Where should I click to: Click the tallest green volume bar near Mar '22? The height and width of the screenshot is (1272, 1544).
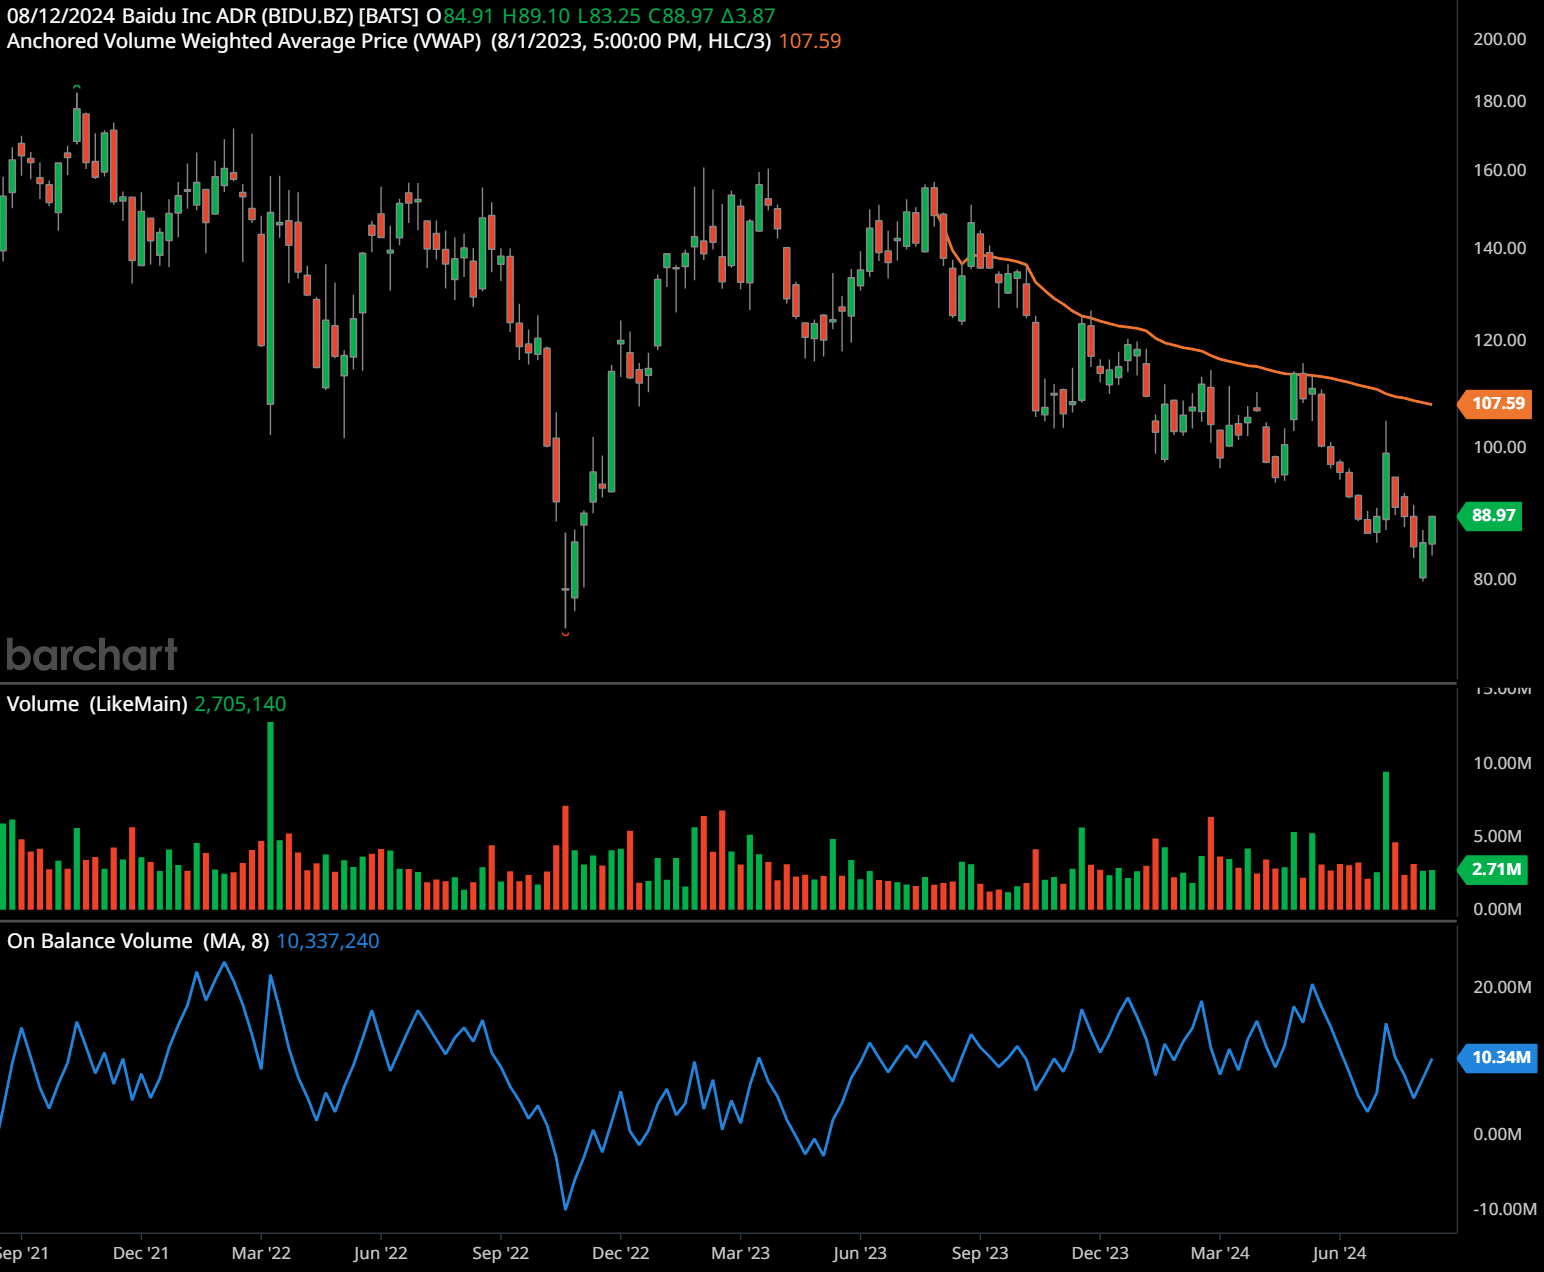tap(270, 815)
